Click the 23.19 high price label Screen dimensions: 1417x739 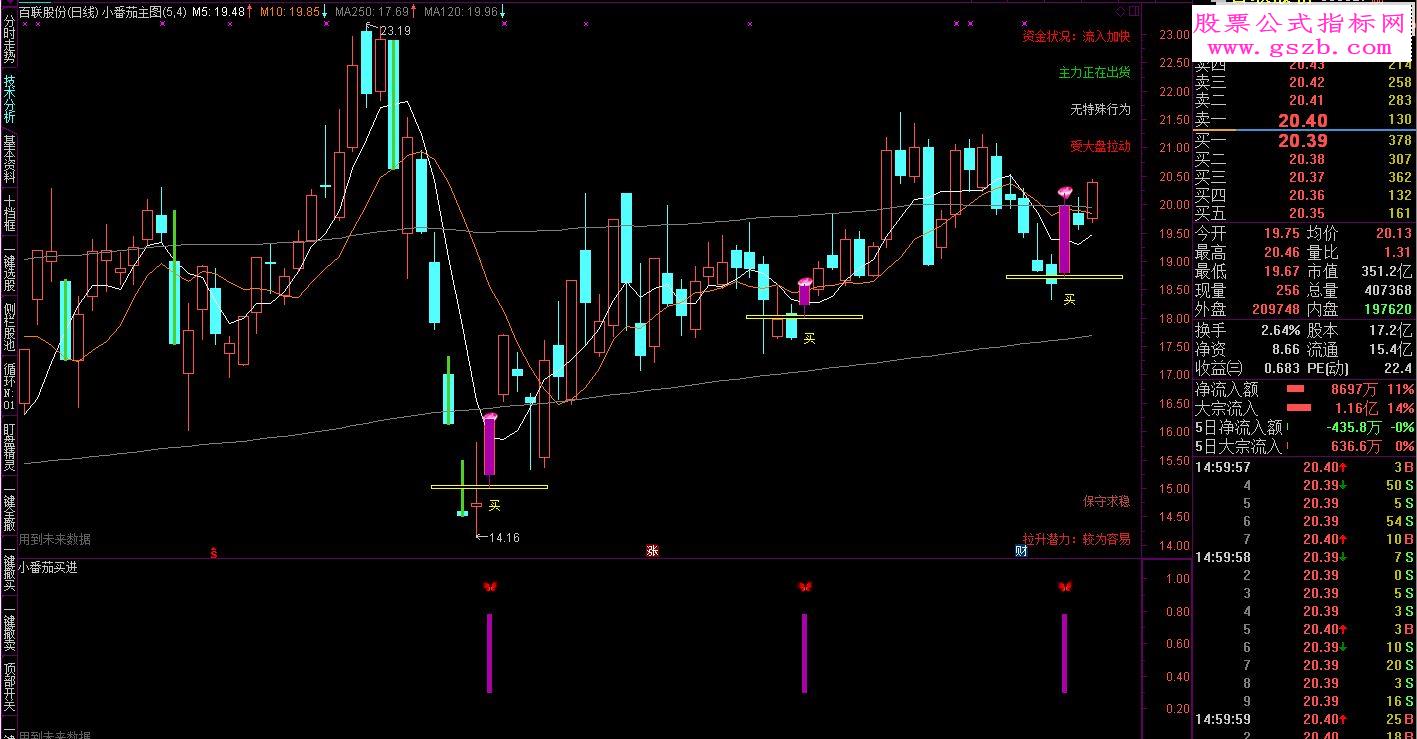pos(395,31)
